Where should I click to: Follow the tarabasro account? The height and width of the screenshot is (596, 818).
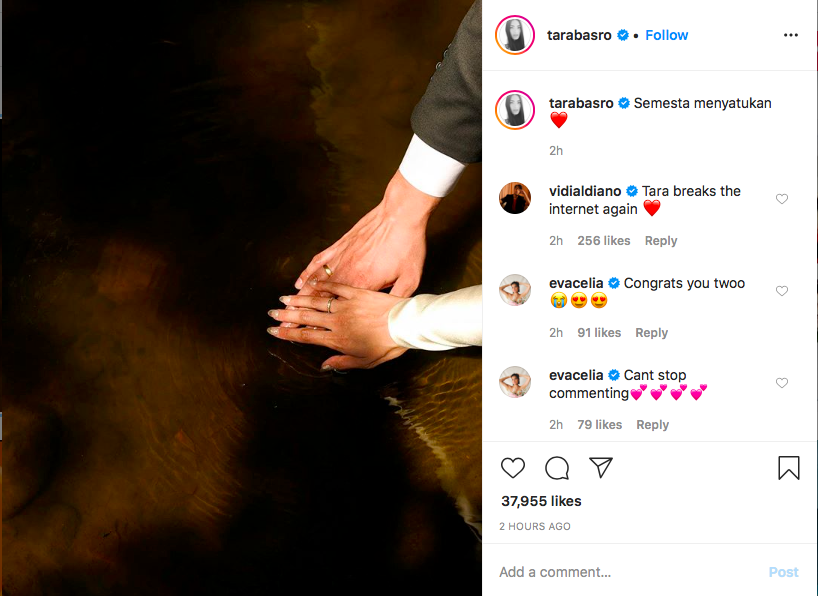pyautogui.click(x=666, y=35)
